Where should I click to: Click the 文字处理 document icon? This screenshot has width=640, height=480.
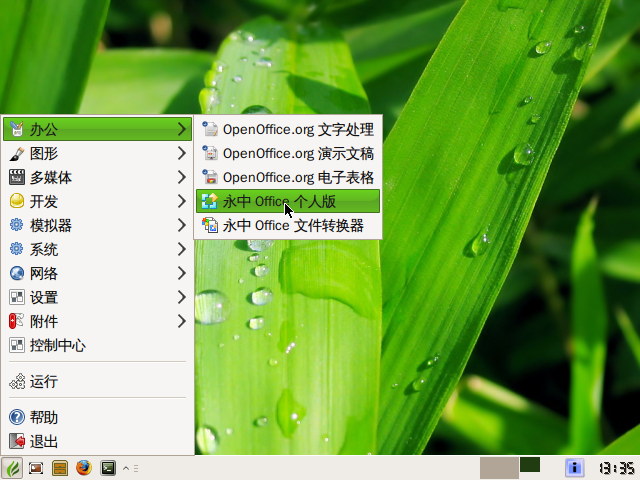[210, 129]
